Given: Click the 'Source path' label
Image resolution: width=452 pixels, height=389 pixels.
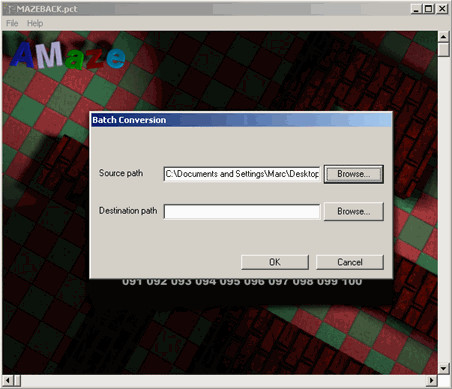Looking at the screenshot, I should click(121, 173).
